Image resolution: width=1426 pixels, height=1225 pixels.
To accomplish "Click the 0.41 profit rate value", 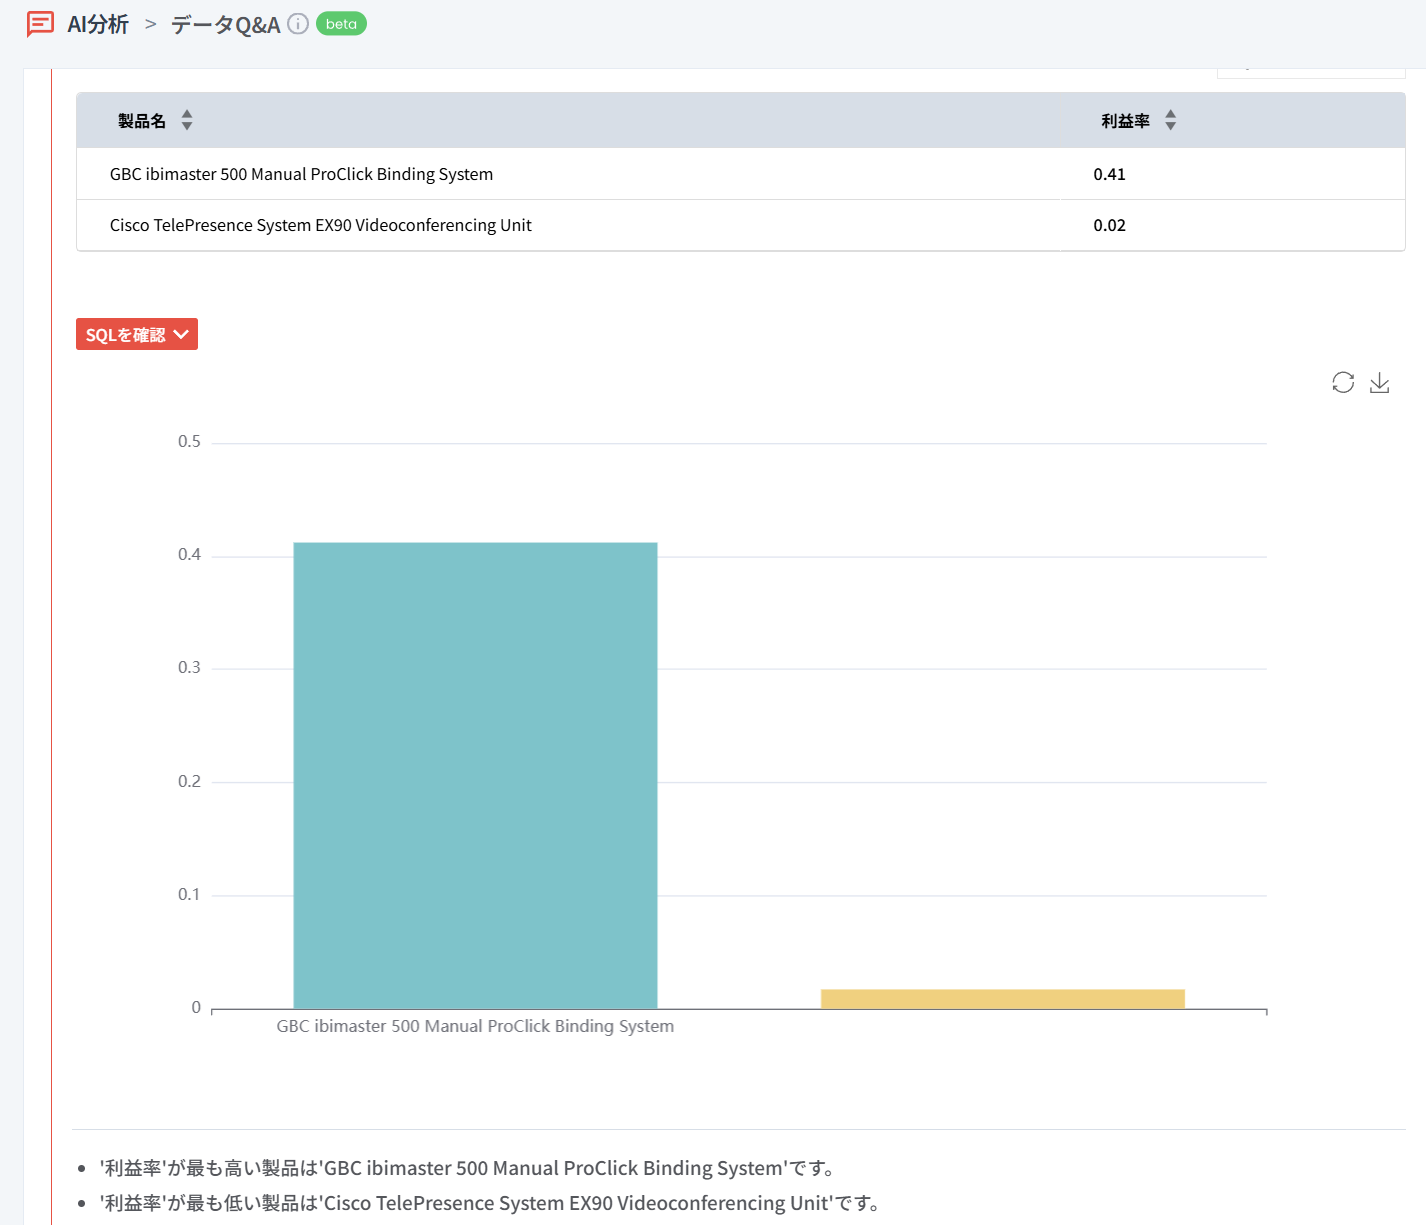I will [1109, 174].
